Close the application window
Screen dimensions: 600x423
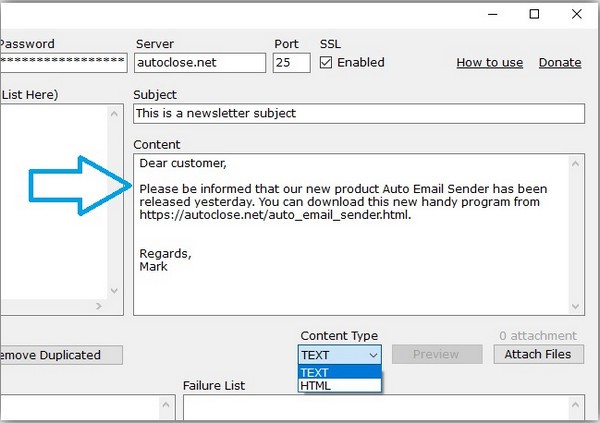577,14
